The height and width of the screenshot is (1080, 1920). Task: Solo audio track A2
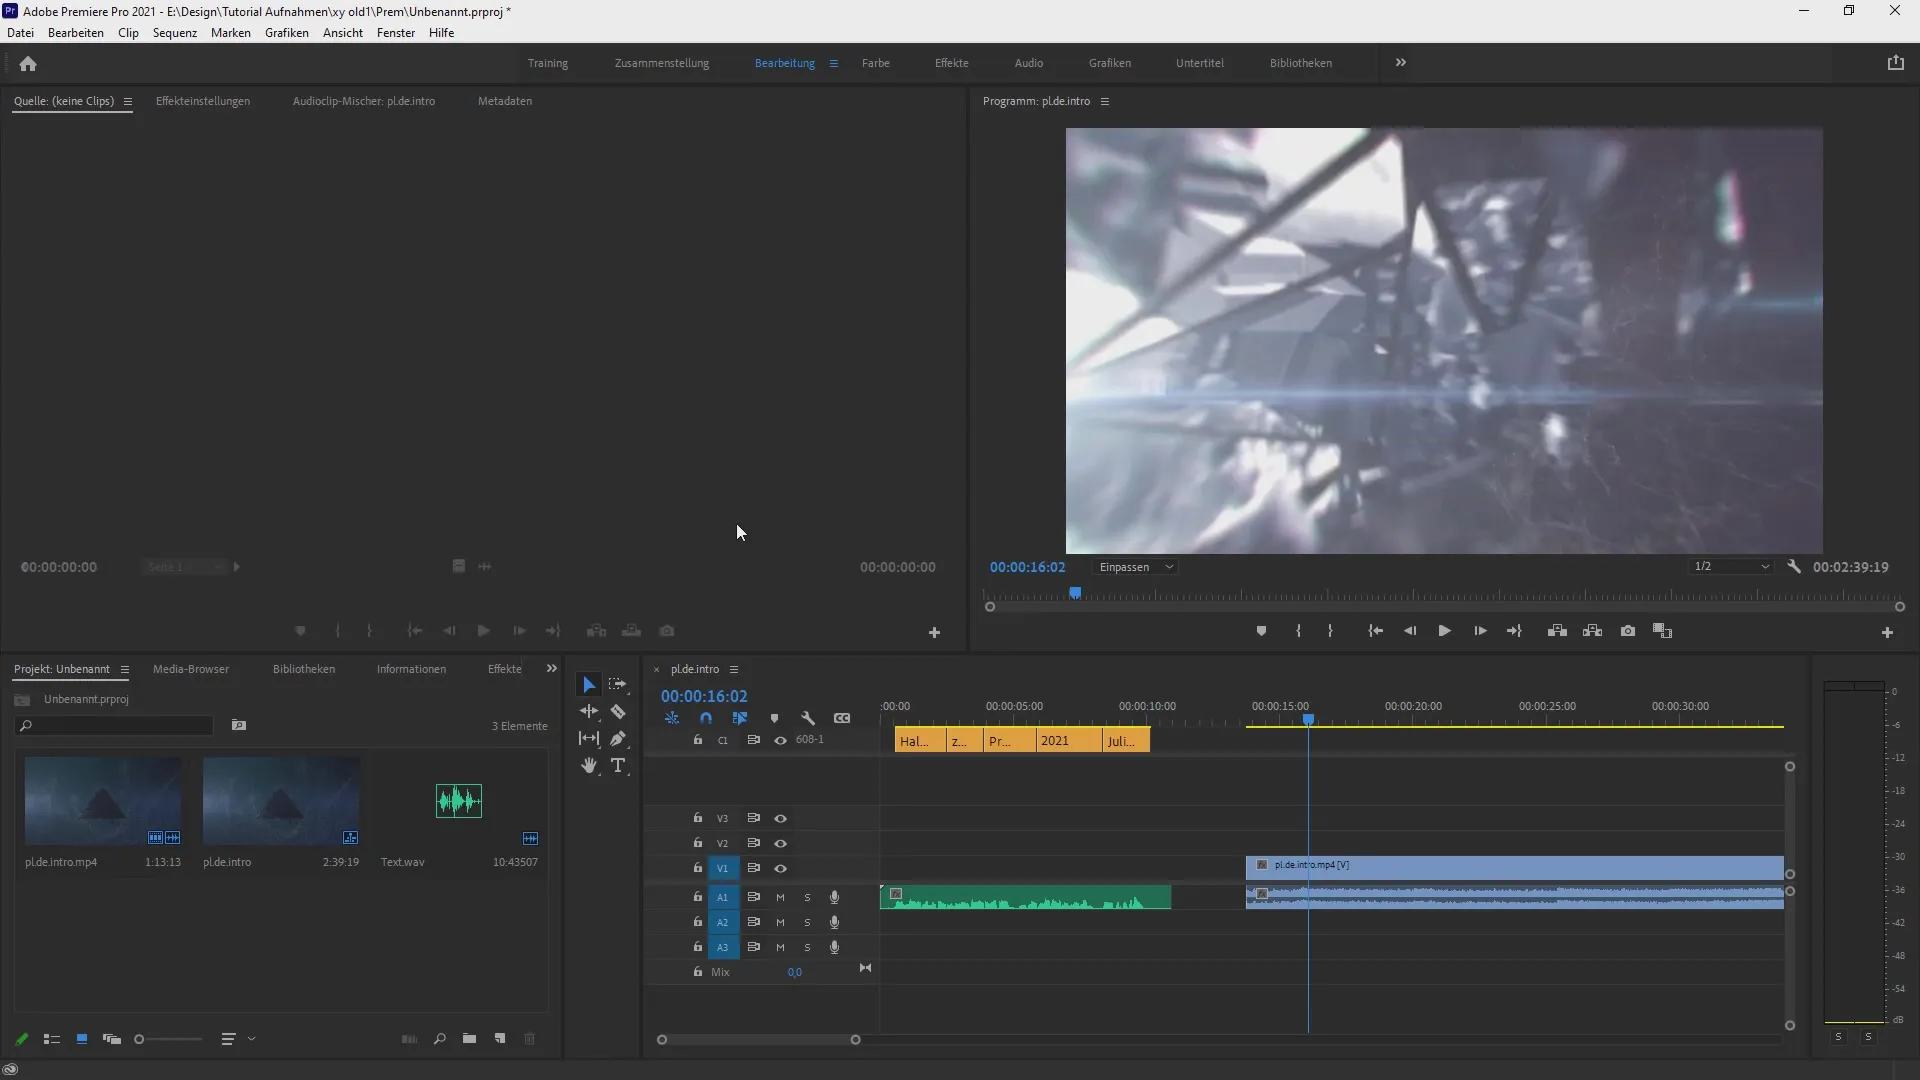coord(807,922)
